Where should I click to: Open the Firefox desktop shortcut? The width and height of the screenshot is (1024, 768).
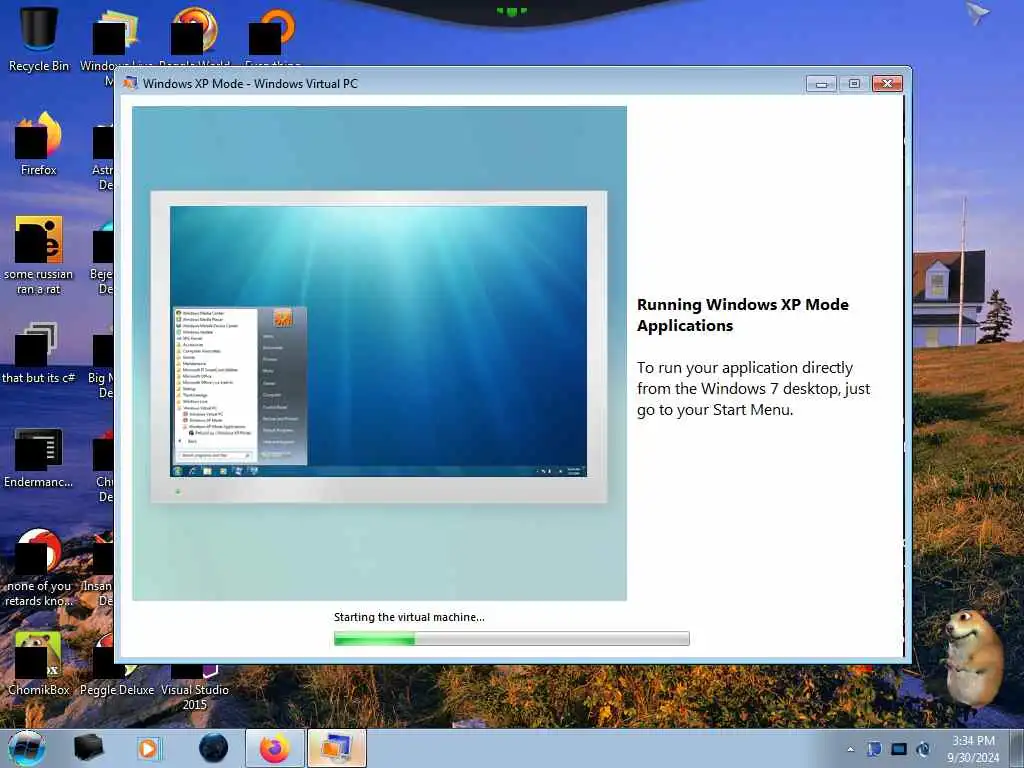(x=39, y=142)
